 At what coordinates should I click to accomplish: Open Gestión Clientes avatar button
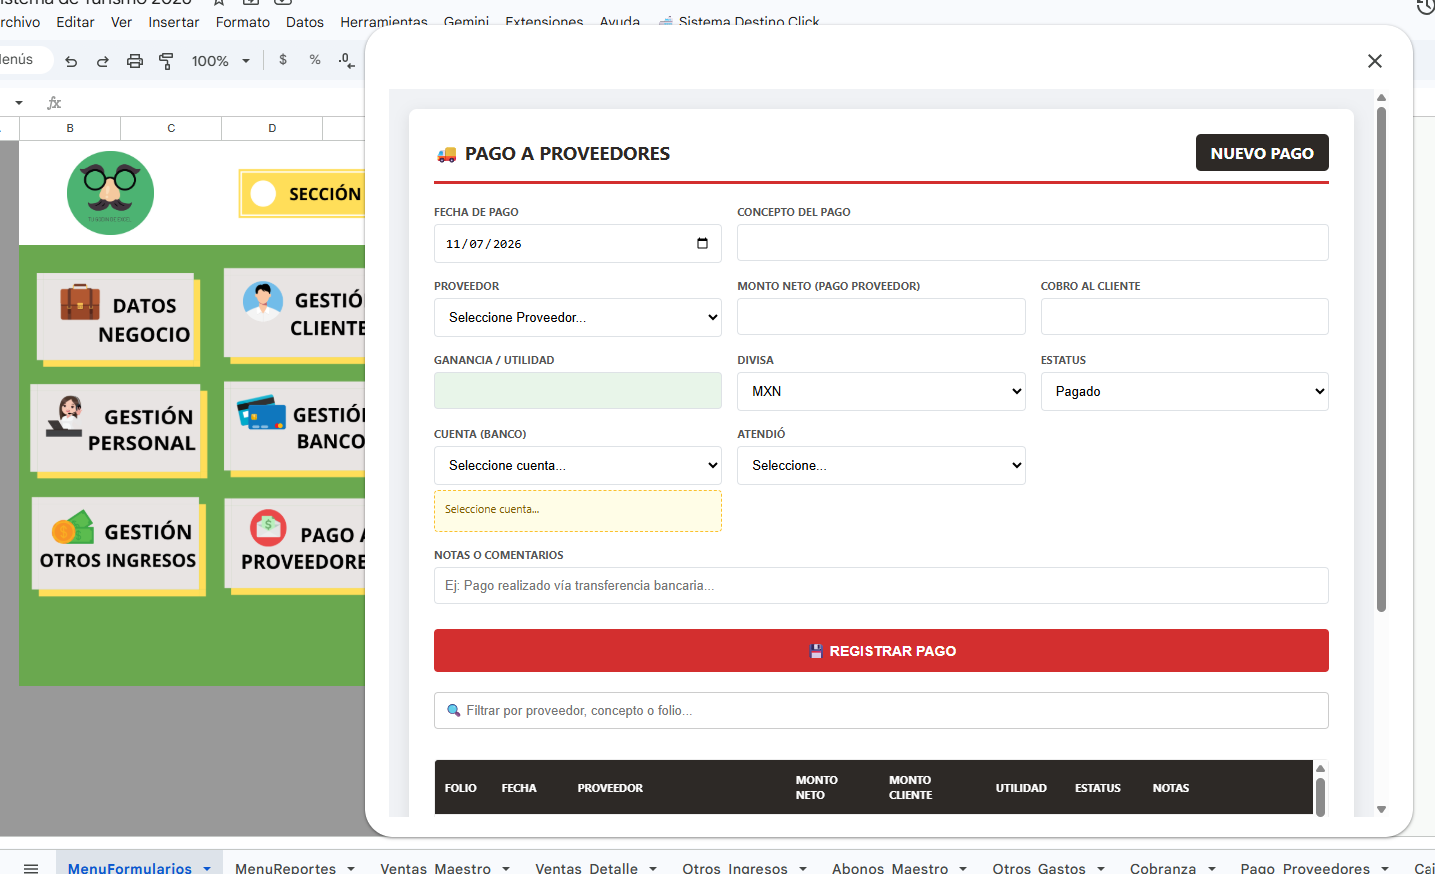(x=296, y=314)
